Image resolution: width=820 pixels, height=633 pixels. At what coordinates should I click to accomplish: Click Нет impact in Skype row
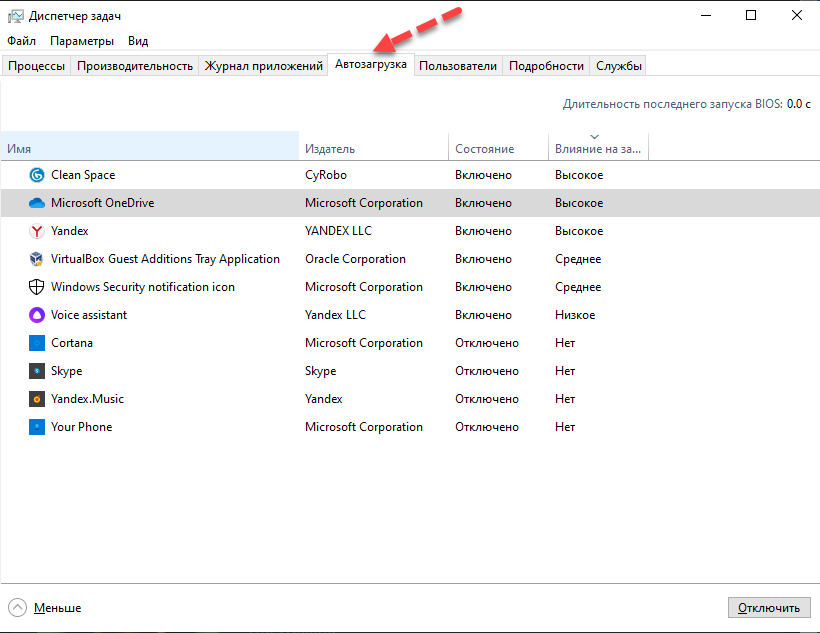tap(565, 371)
